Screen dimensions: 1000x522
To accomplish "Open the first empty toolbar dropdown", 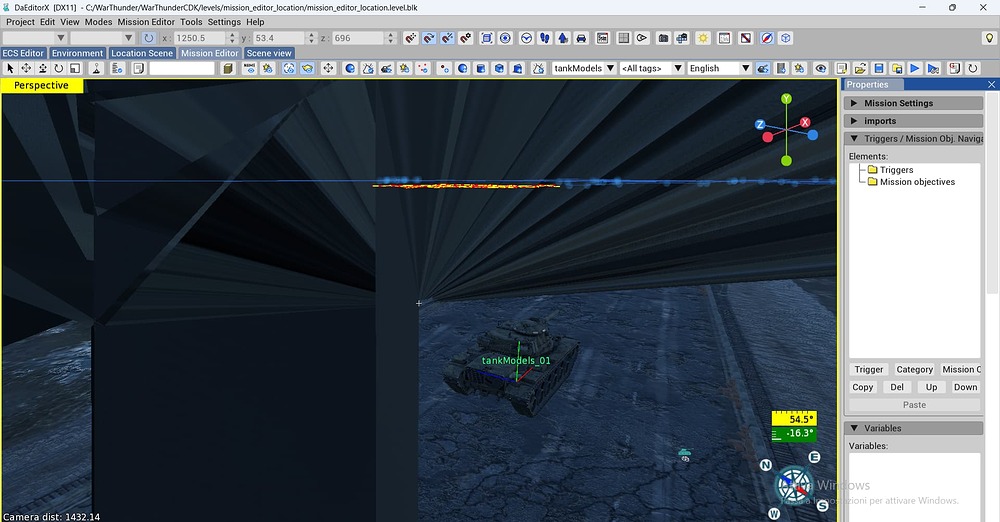I will pyautogui.click(x=34, y=38).
